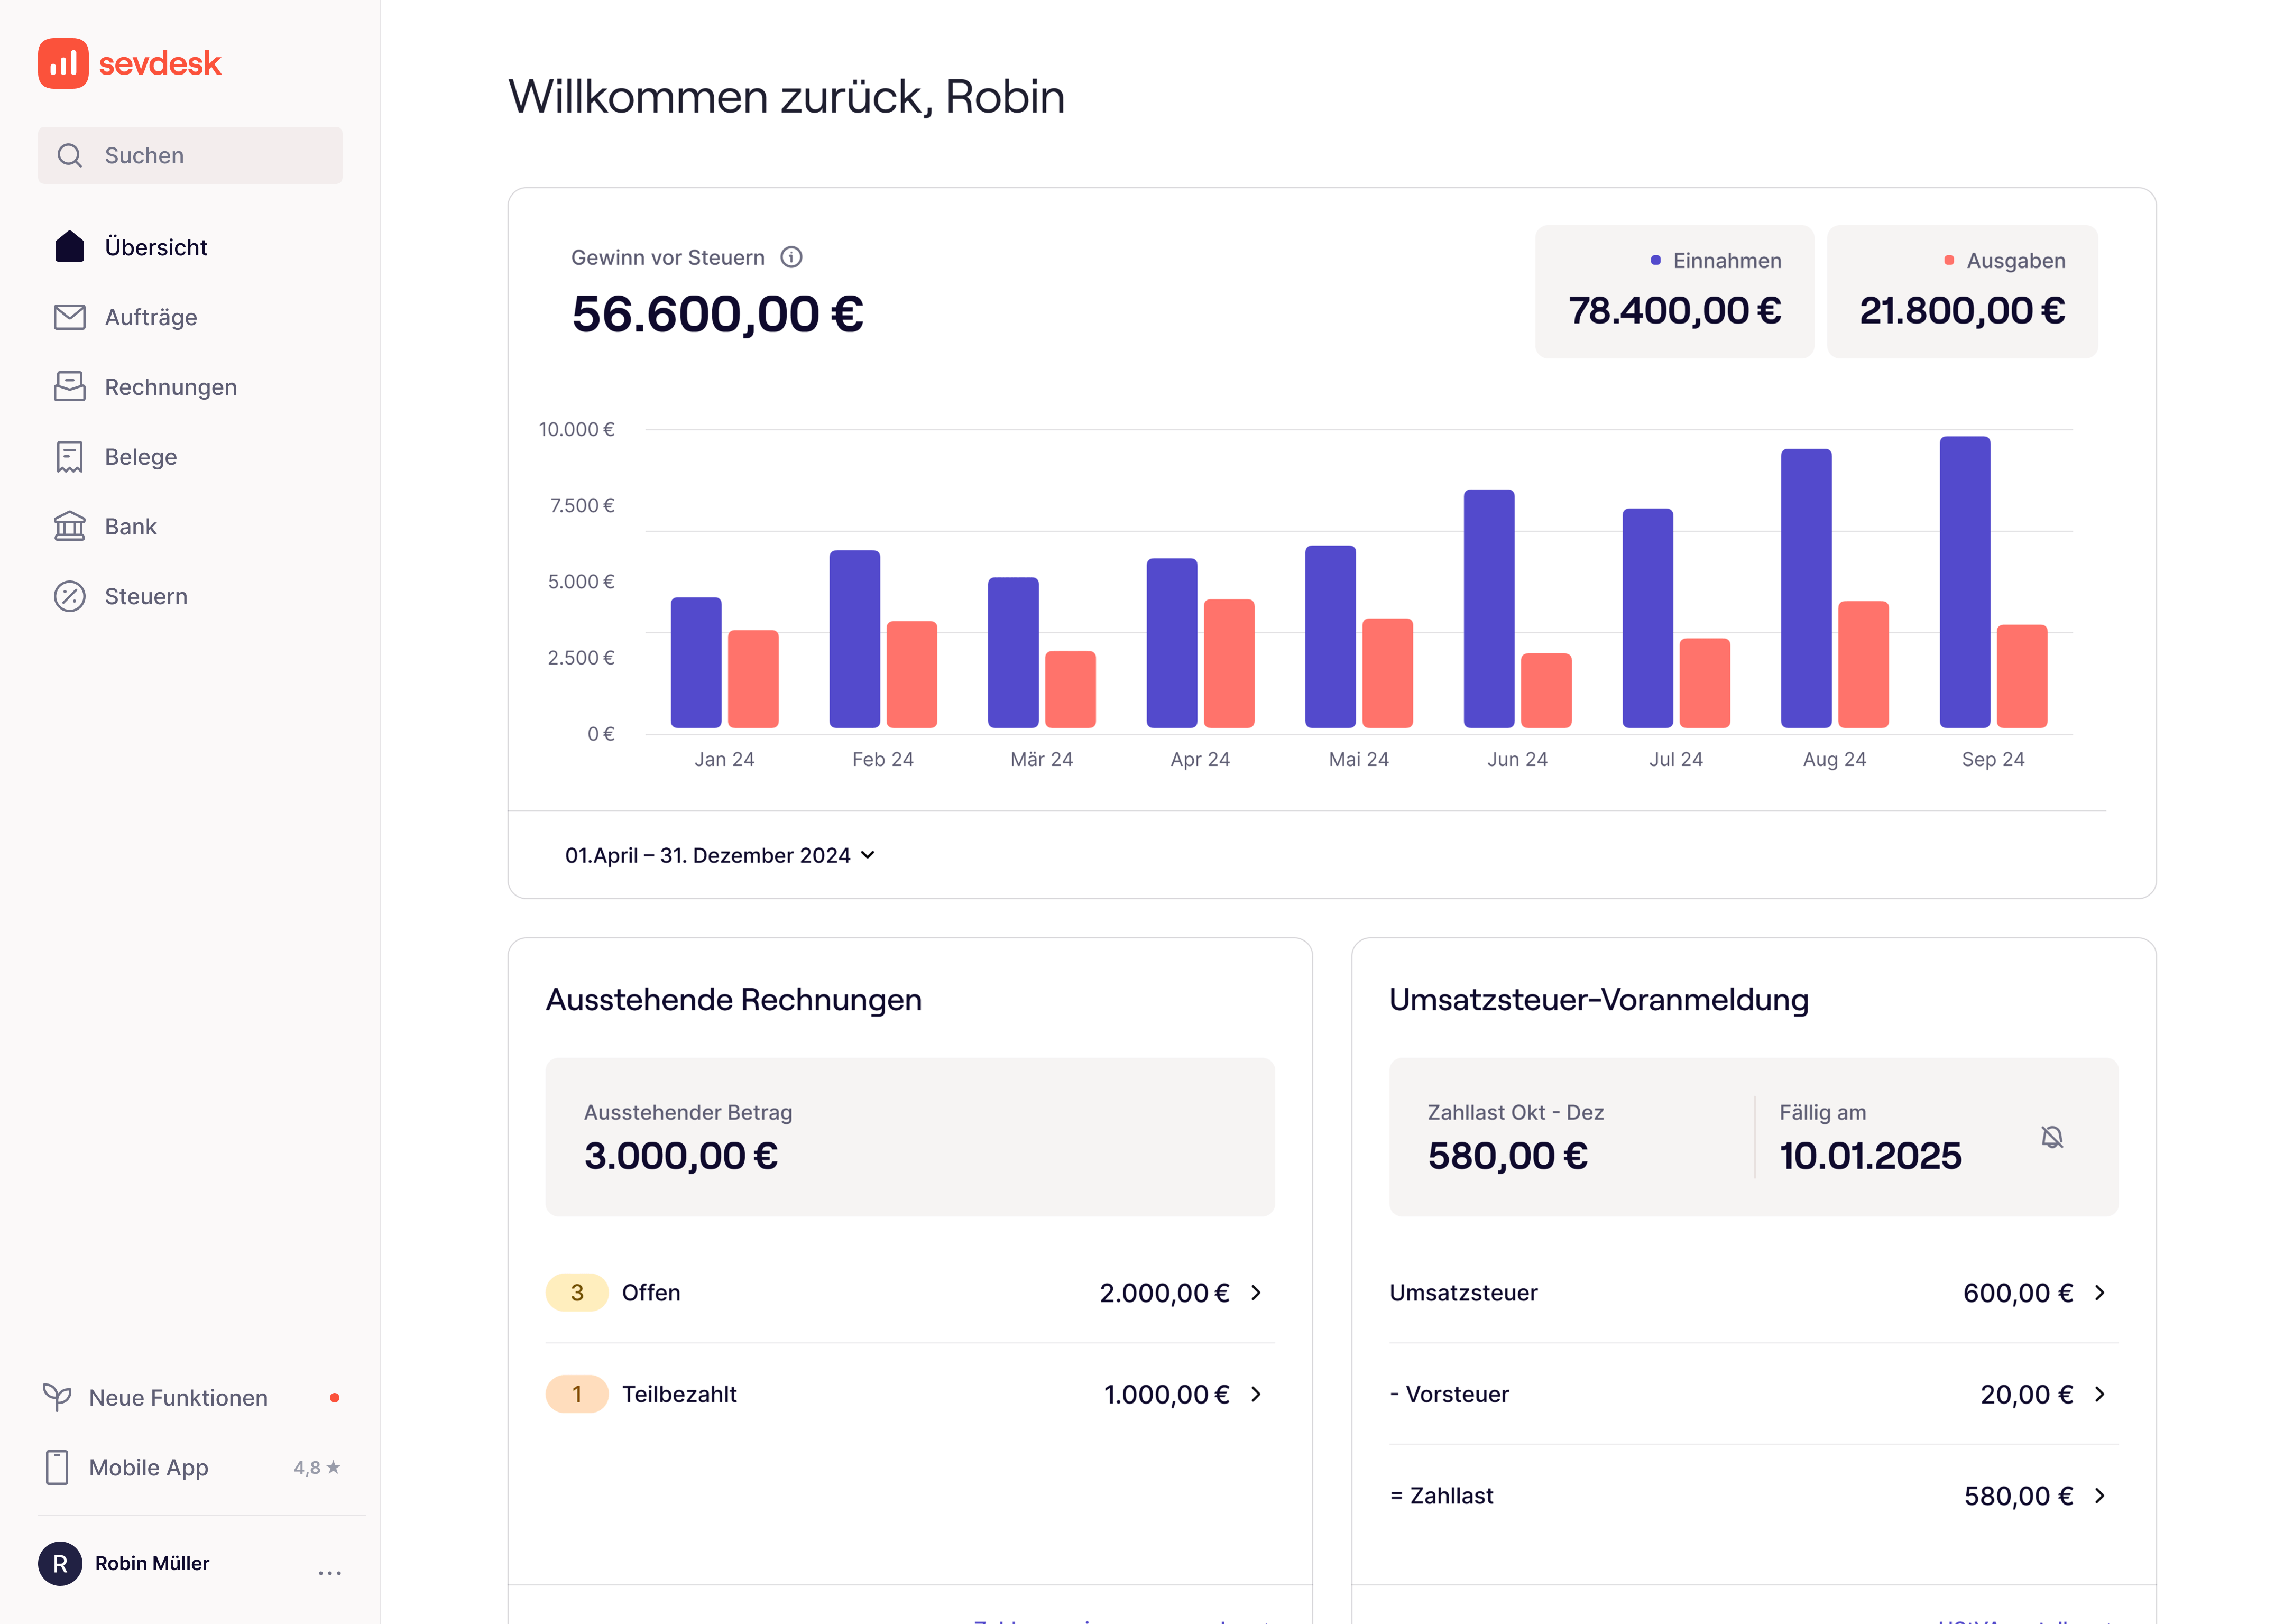
Task: Expand the Offen invoices row chevron
Action: click(1256, 1292)
